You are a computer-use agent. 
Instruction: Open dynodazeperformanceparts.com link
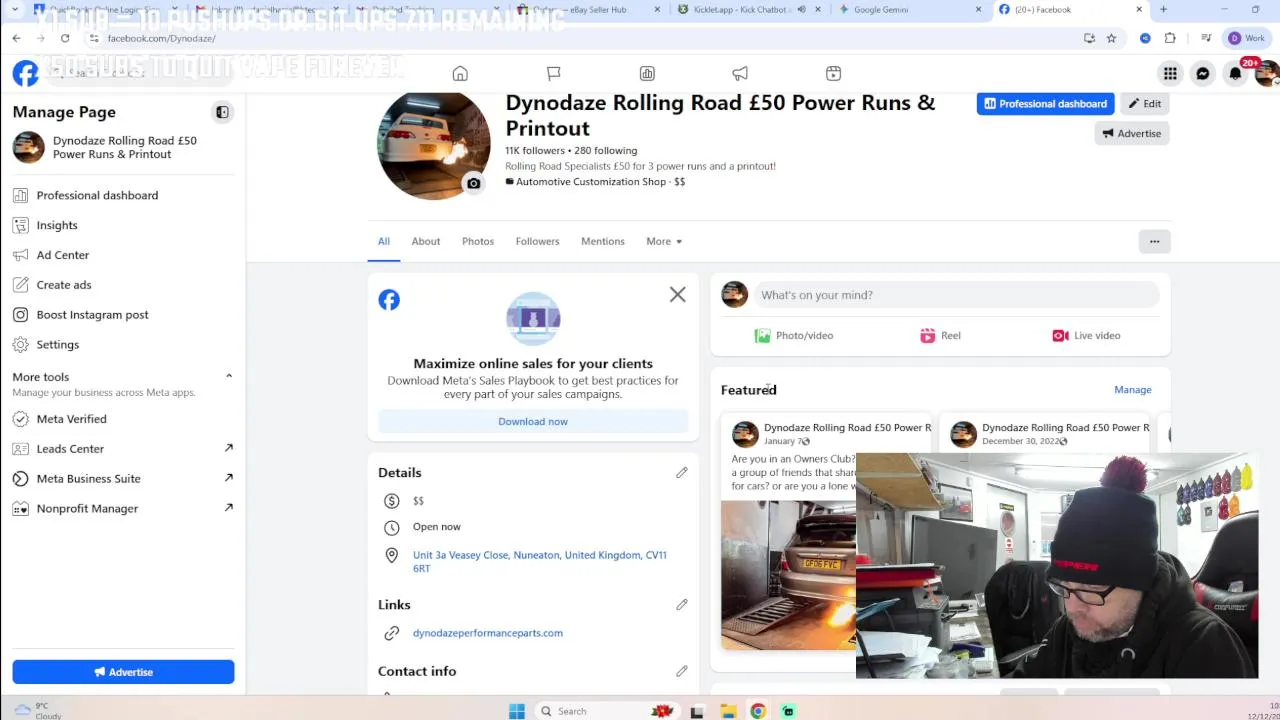coord(488,633)
